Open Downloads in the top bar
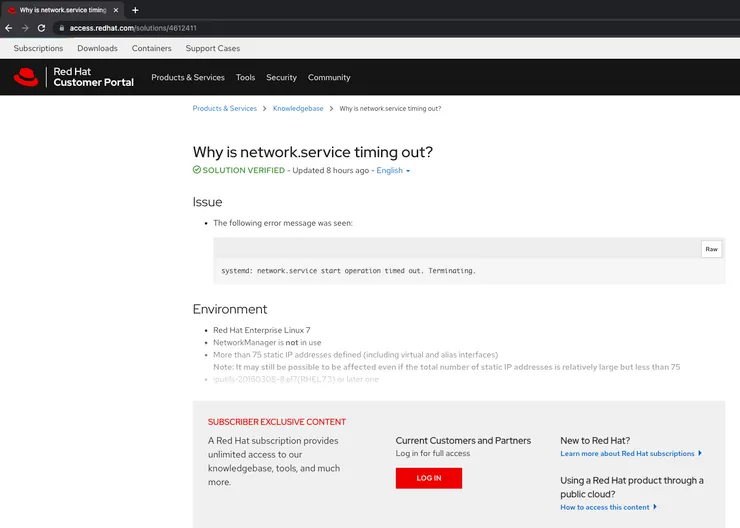Image resolution: width=740 pixels, height=528 pixels. point(97,48)
